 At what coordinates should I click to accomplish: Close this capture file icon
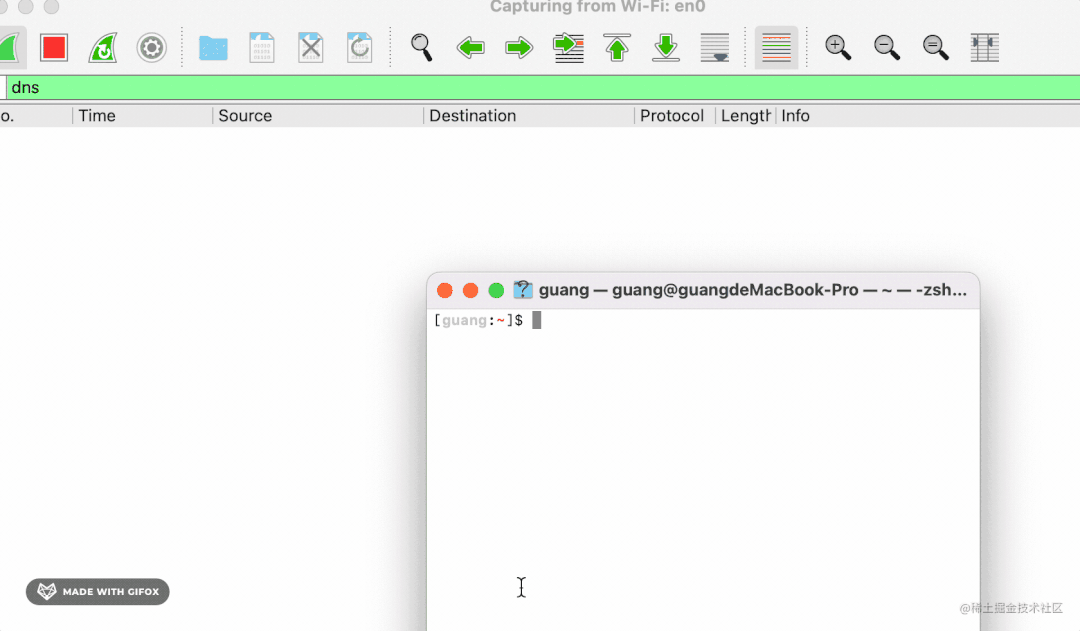[x=311, y=48]
